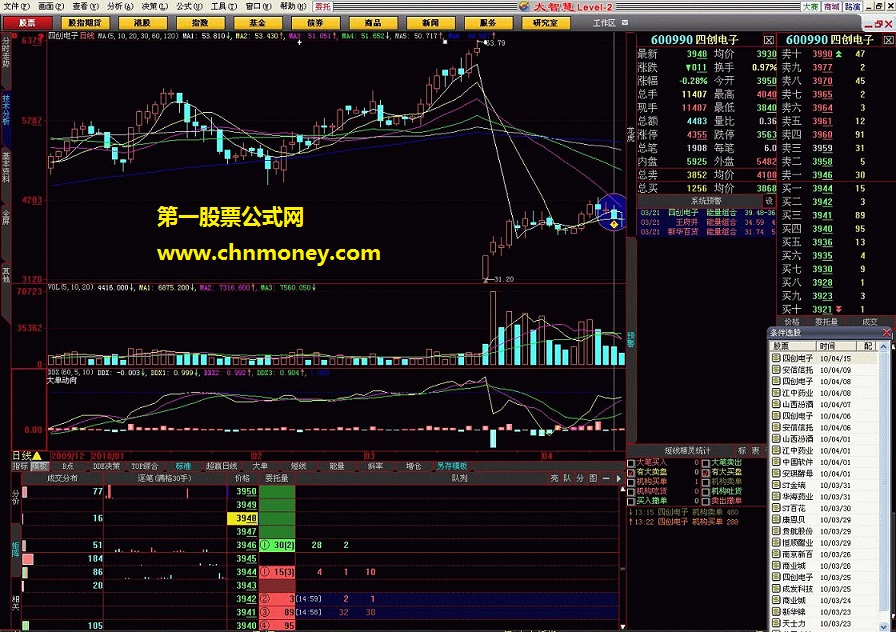Click the 条件选股 list scrollbar
Screen dimensions: 896x632
tap(883, 486)
